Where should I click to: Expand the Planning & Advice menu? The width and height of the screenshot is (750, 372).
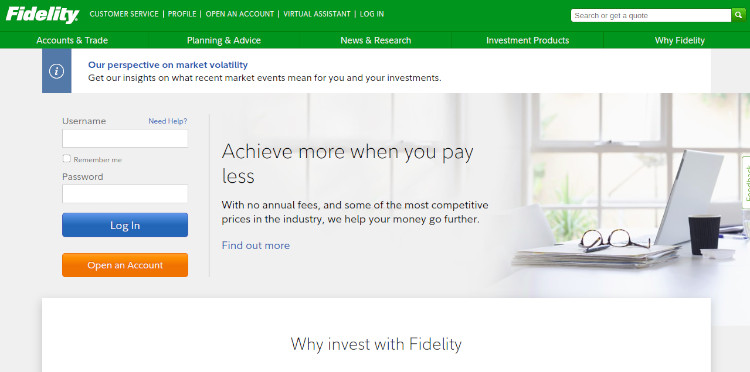[x=224, y=41]
